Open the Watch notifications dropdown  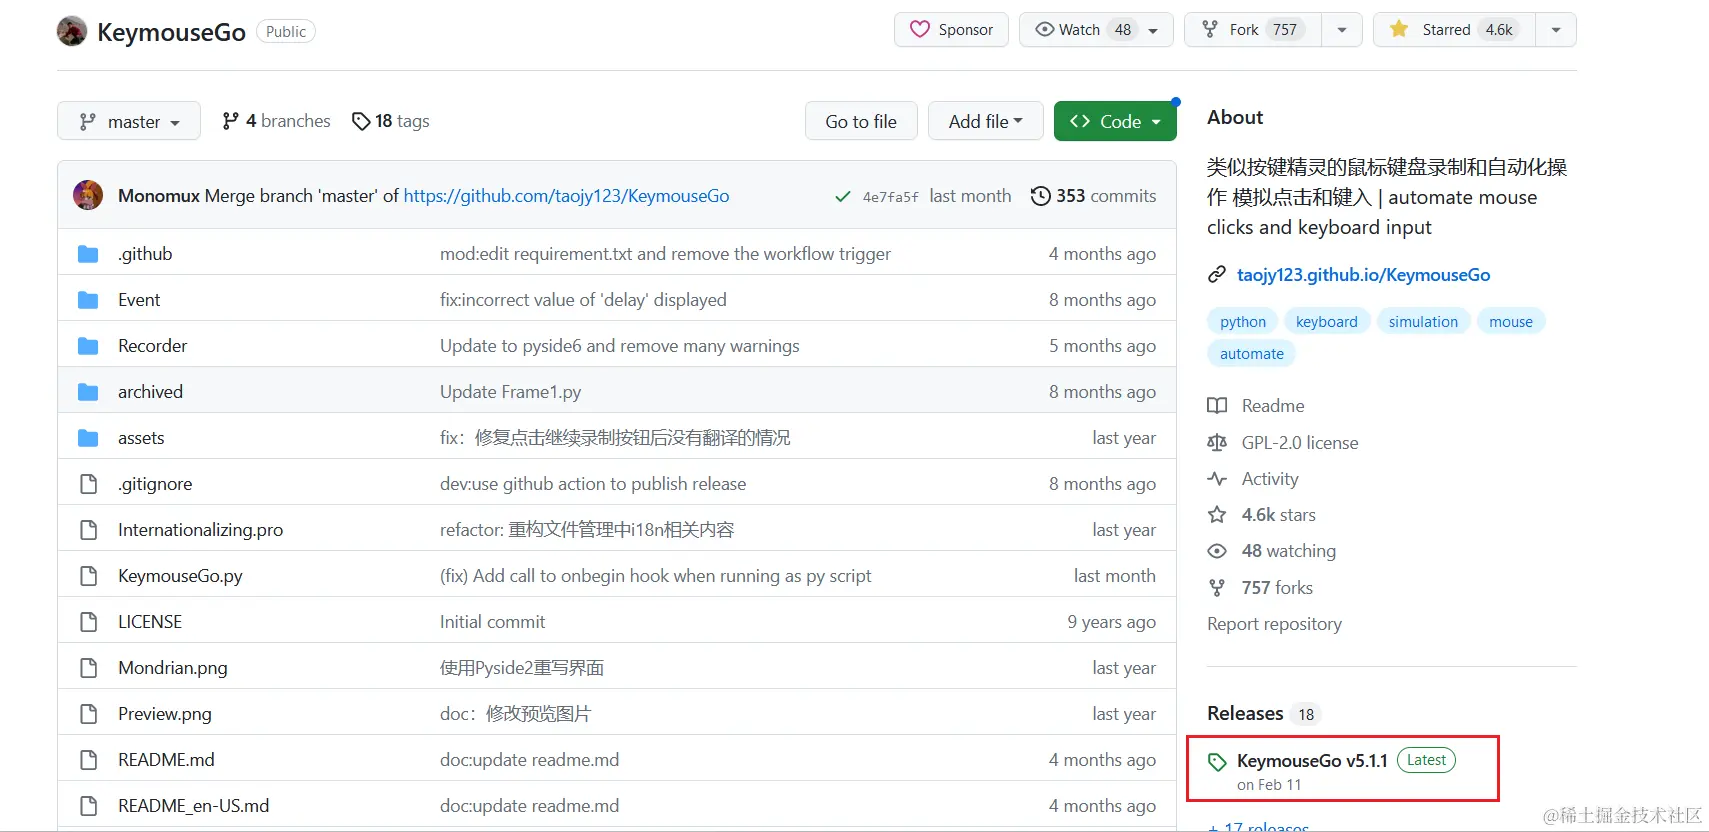point(1096,30)
